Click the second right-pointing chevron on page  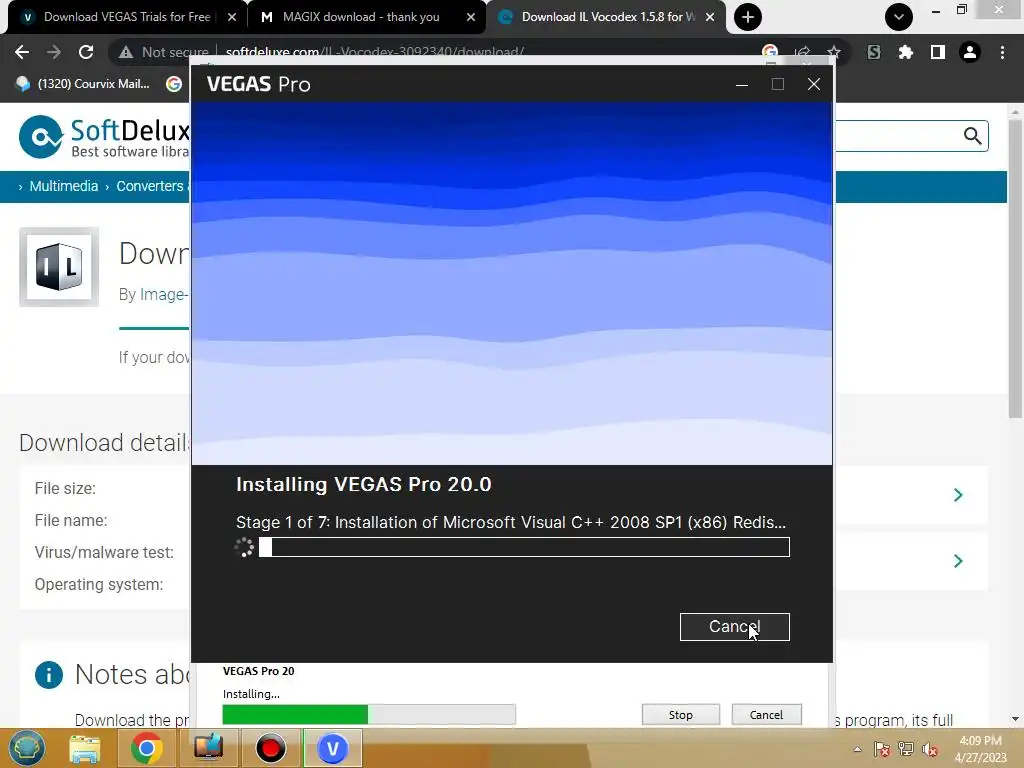[958, 561]
